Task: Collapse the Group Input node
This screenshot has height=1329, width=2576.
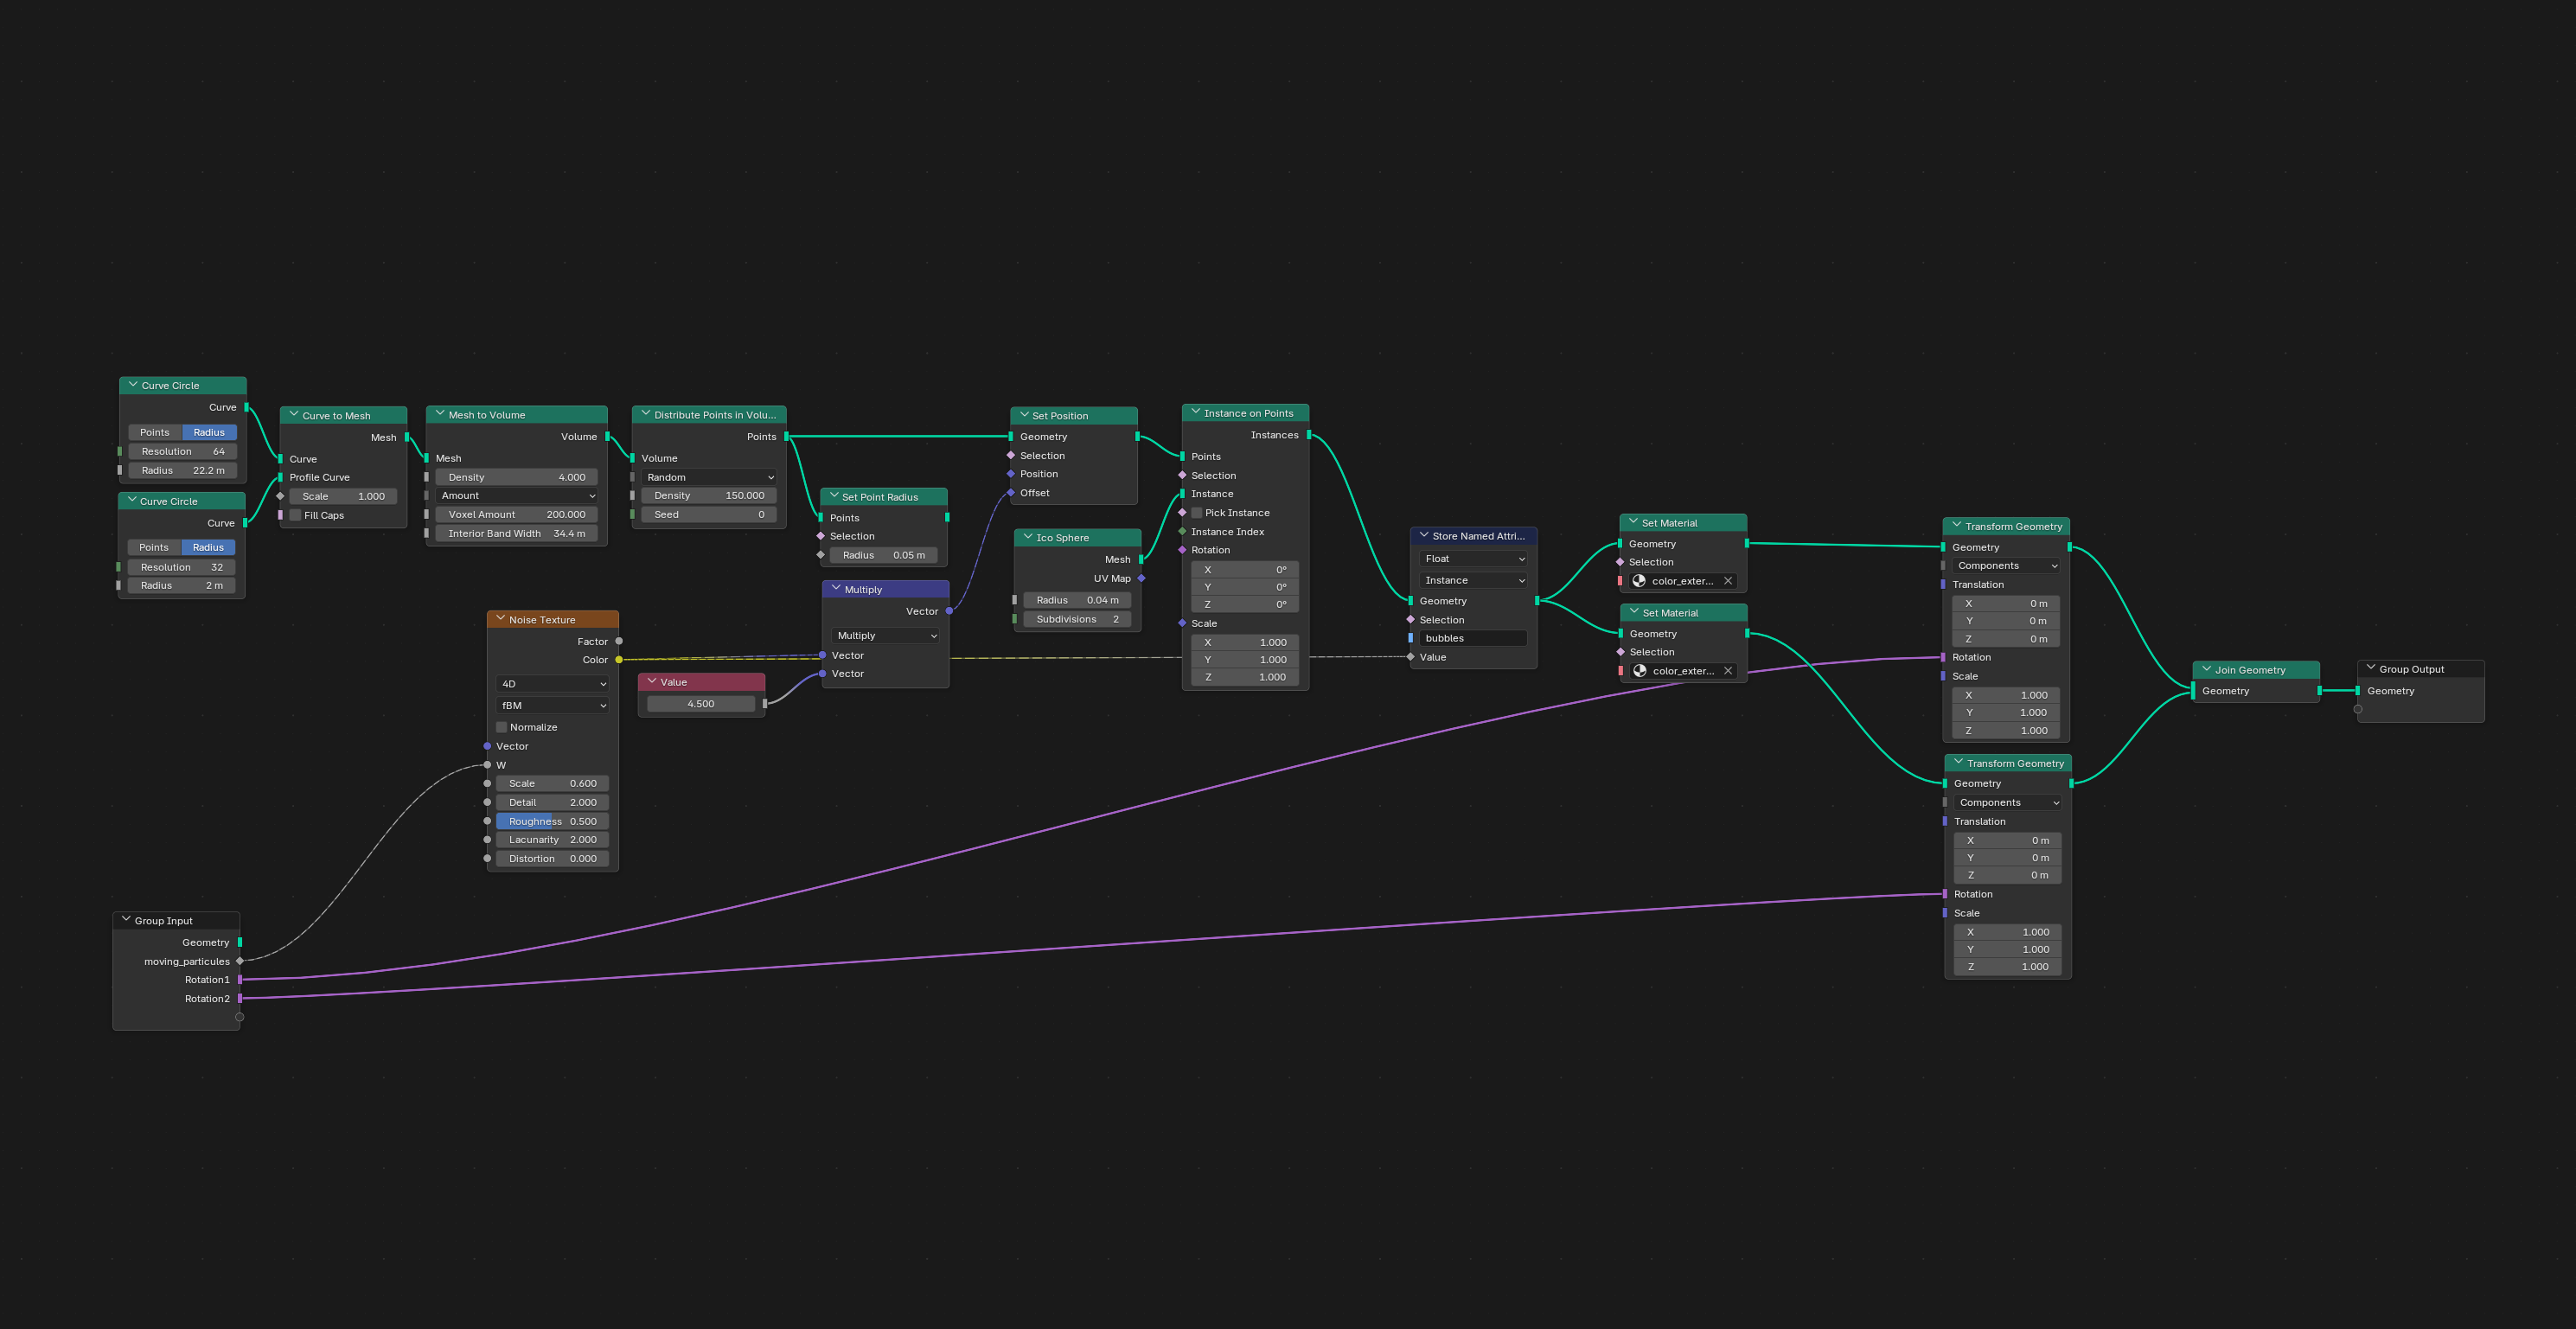Action: pyautogui.click(x=126, y=920)
